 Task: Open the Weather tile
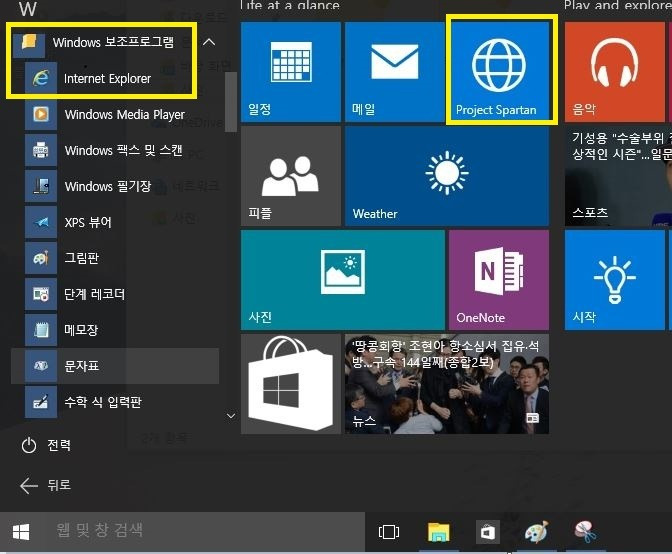[447, 176]
